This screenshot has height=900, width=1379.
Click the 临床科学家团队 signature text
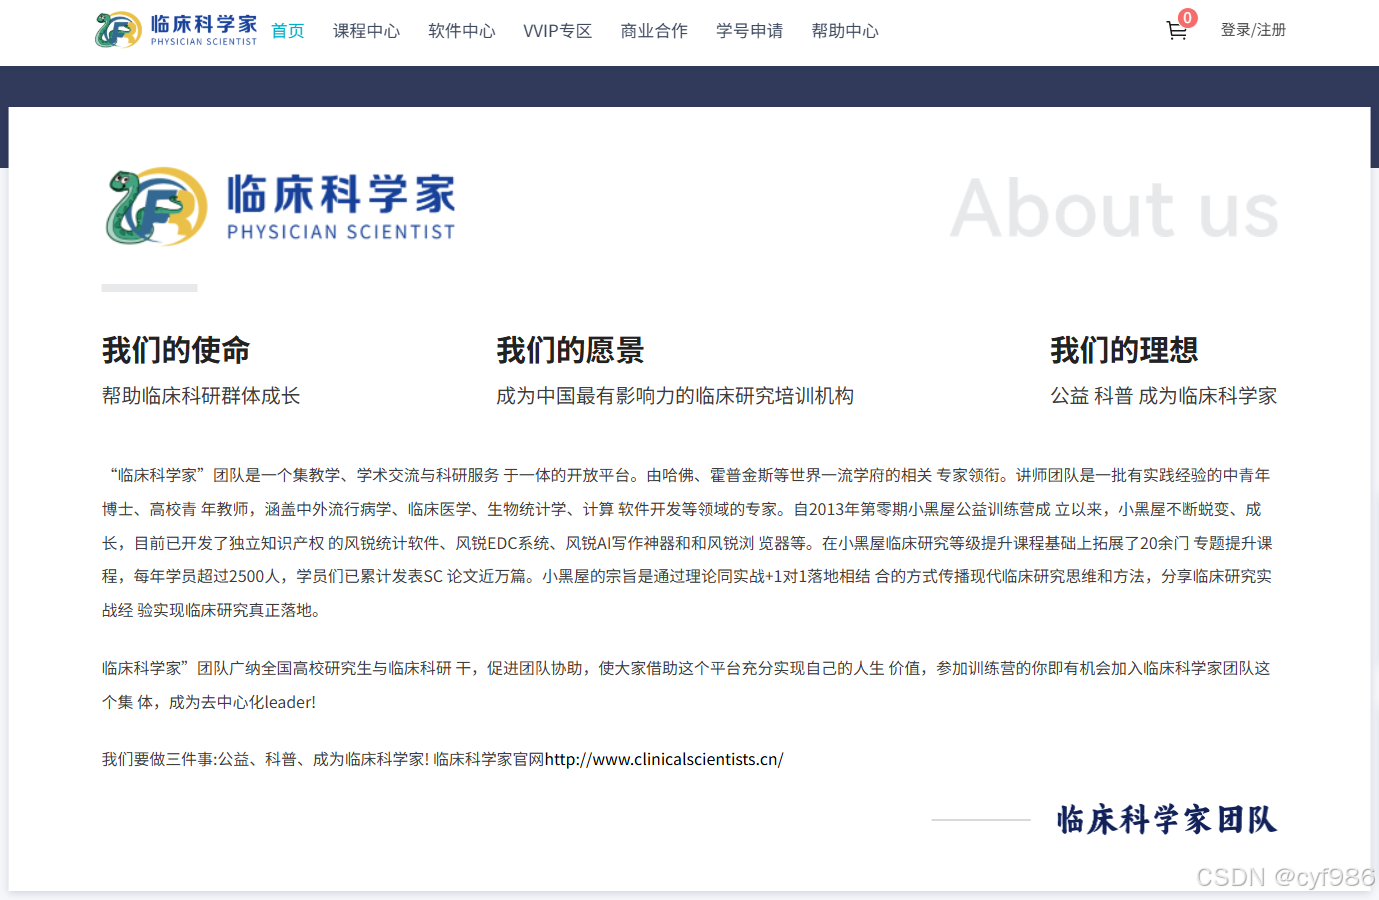point(1167,820)
